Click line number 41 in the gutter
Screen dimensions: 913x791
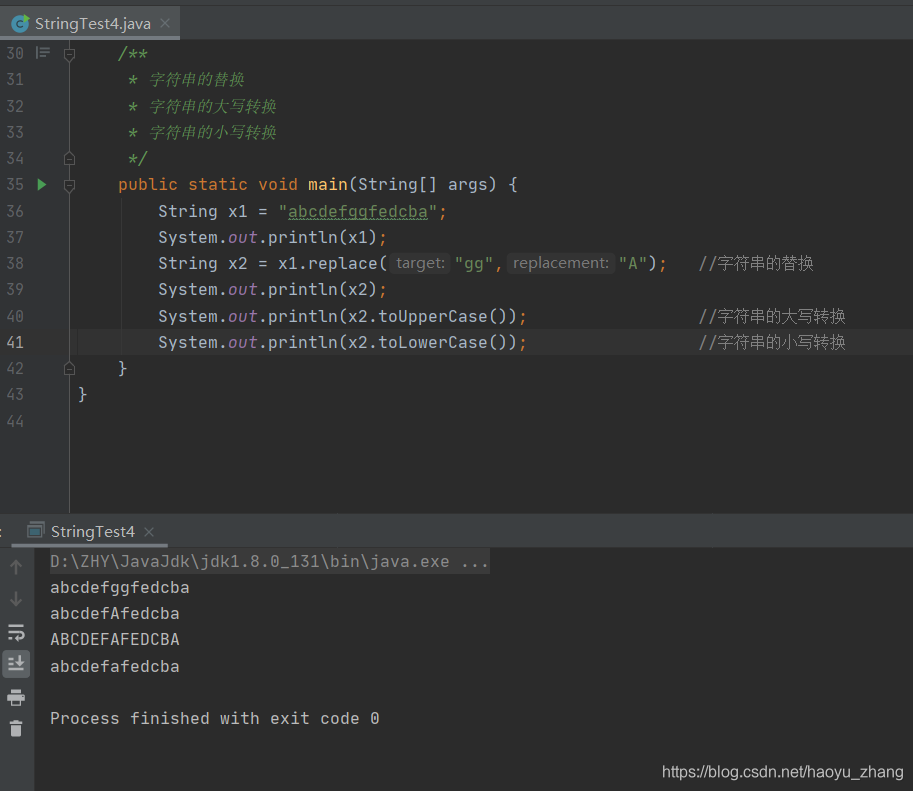[x=15, y=342]
